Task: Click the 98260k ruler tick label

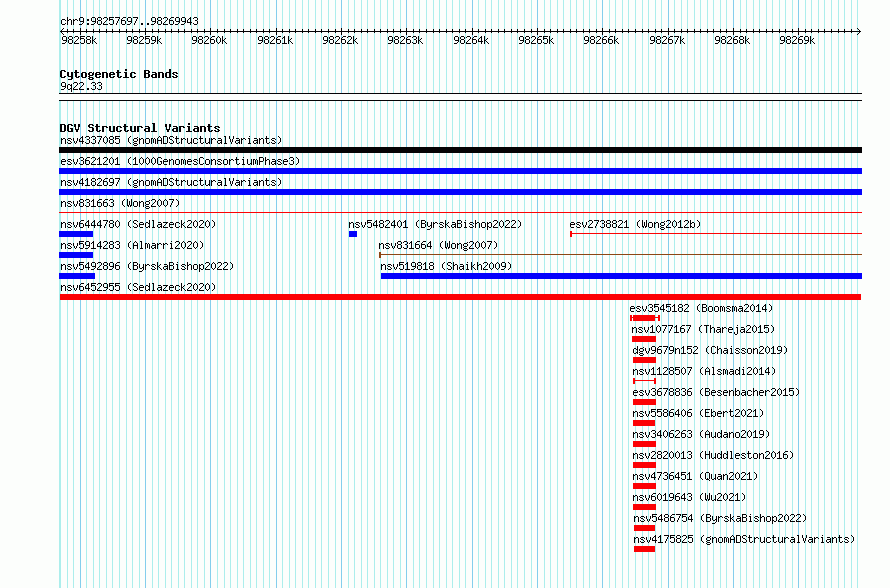Action: point(209,40)
